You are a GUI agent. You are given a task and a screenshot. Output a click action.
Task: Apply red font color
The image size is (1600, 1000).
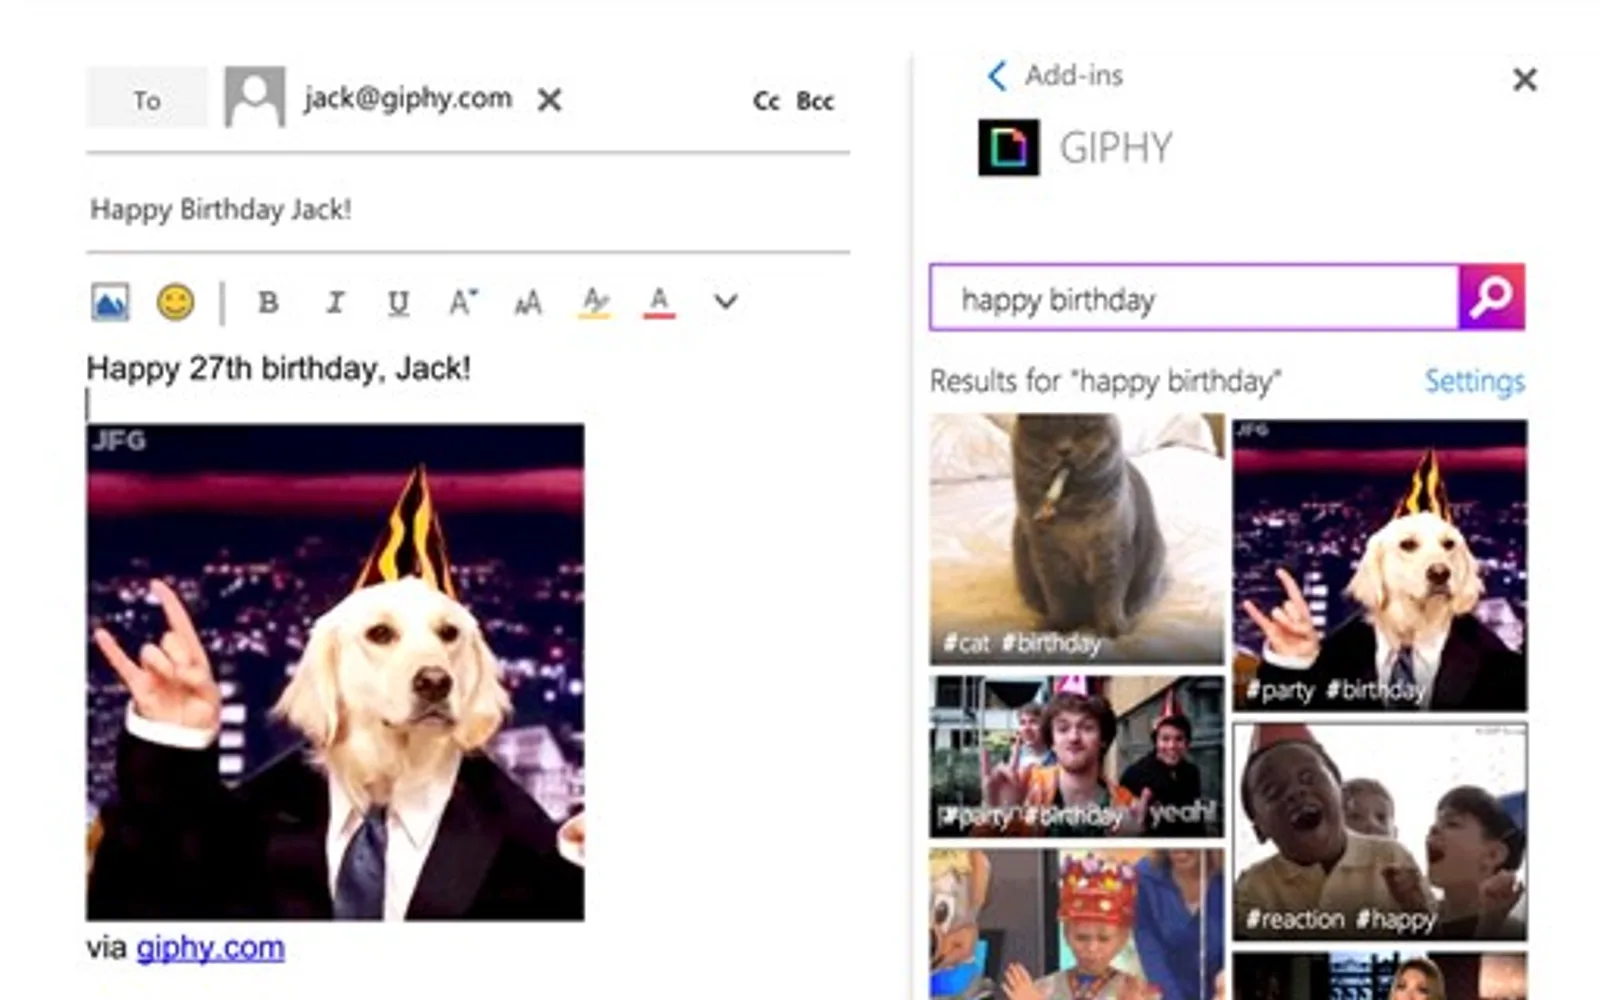[659, 302]
